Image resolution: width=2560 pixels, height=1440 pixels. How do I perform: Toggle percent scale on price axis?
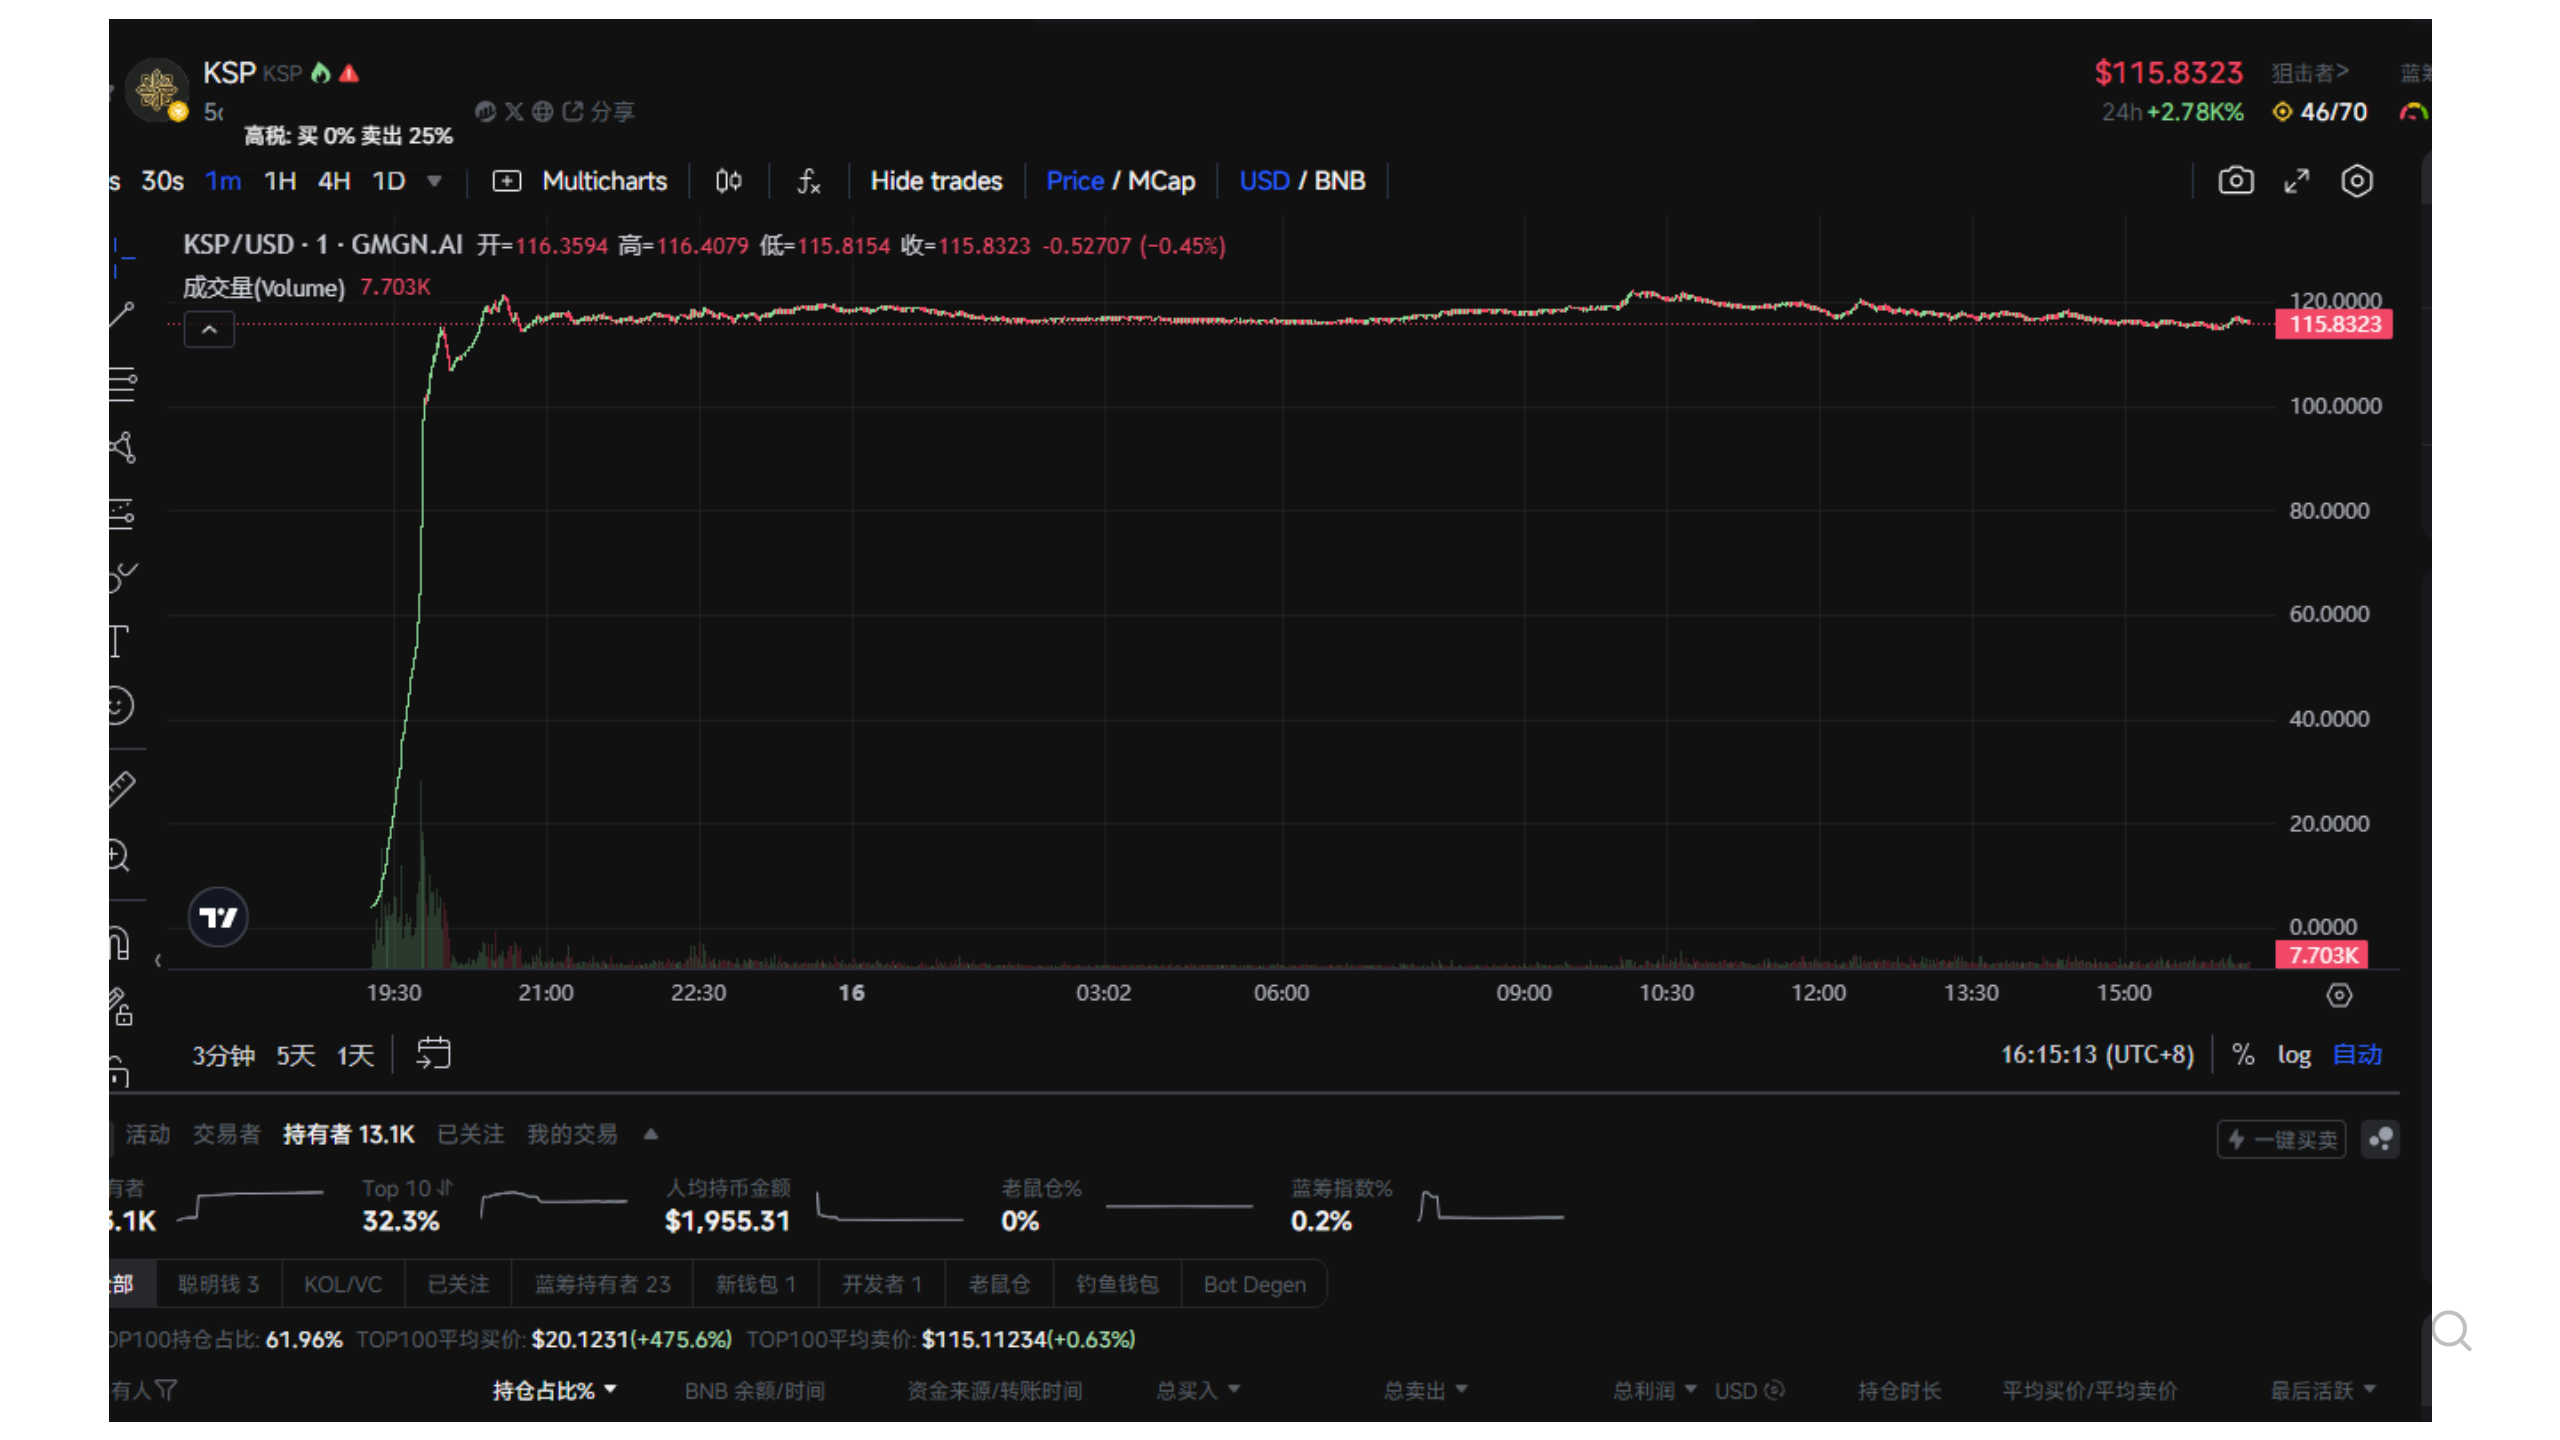click(x=2243, y=1055)
